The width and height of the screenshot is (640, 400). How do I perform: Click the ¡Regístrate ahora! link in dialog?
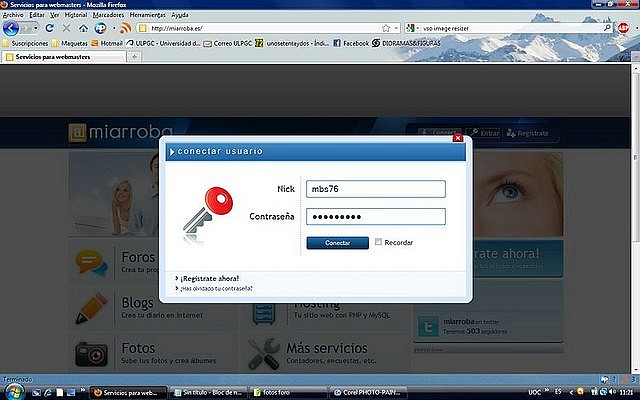(x=210, y=278)
